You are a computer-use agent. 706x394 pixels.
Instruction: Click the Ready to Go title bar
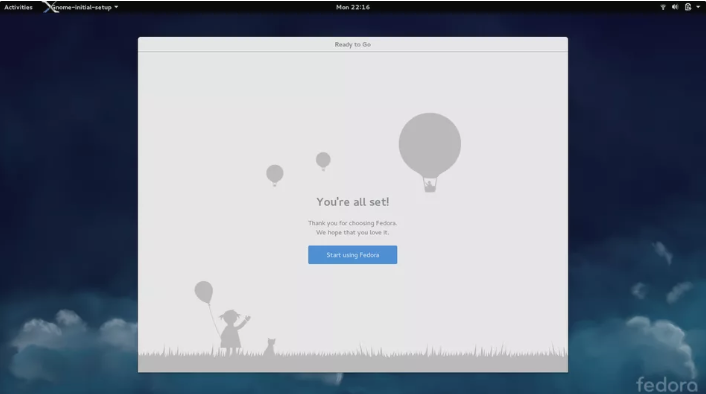353,45
